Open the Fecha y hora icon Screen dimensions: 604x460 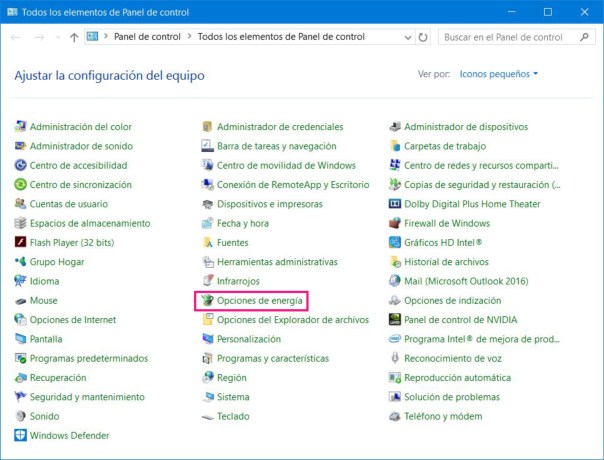click(x=207, y=223)
